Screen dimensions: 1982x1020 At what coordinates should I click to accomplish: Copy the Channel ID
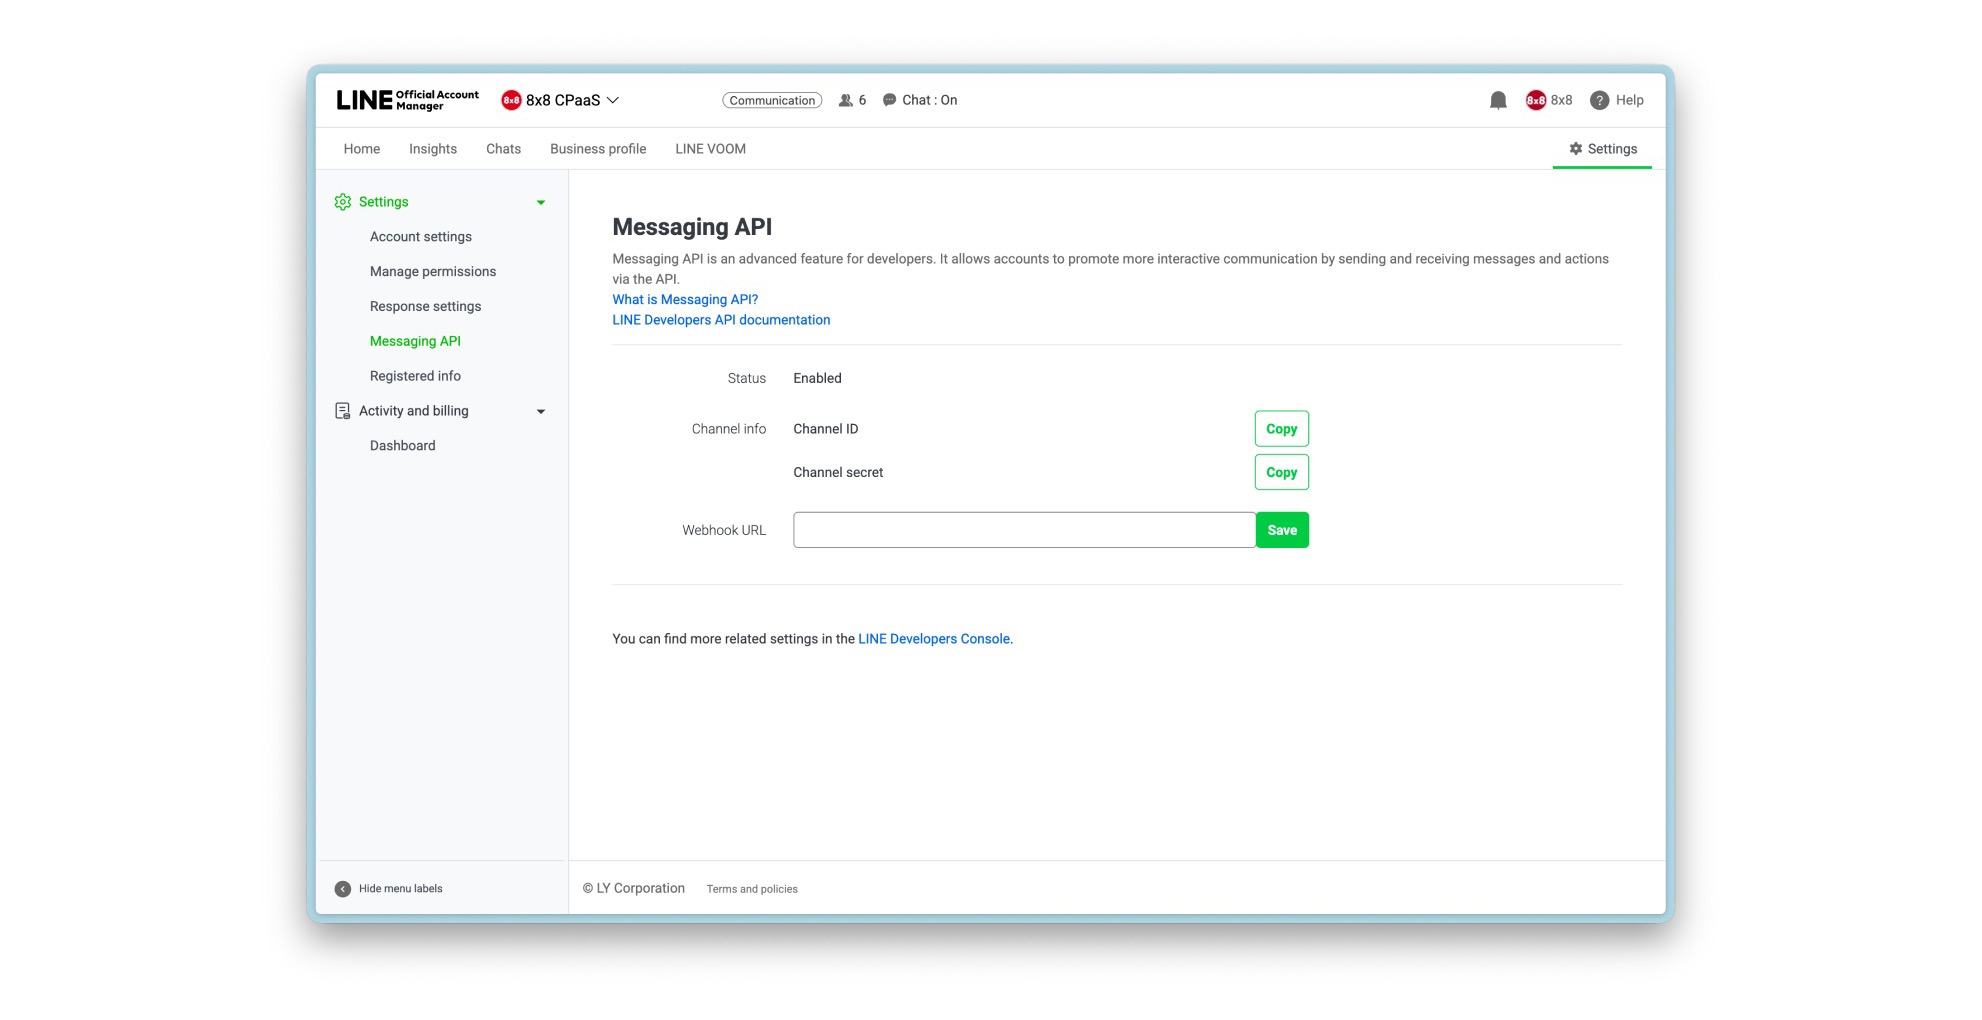coord(1281,429)
